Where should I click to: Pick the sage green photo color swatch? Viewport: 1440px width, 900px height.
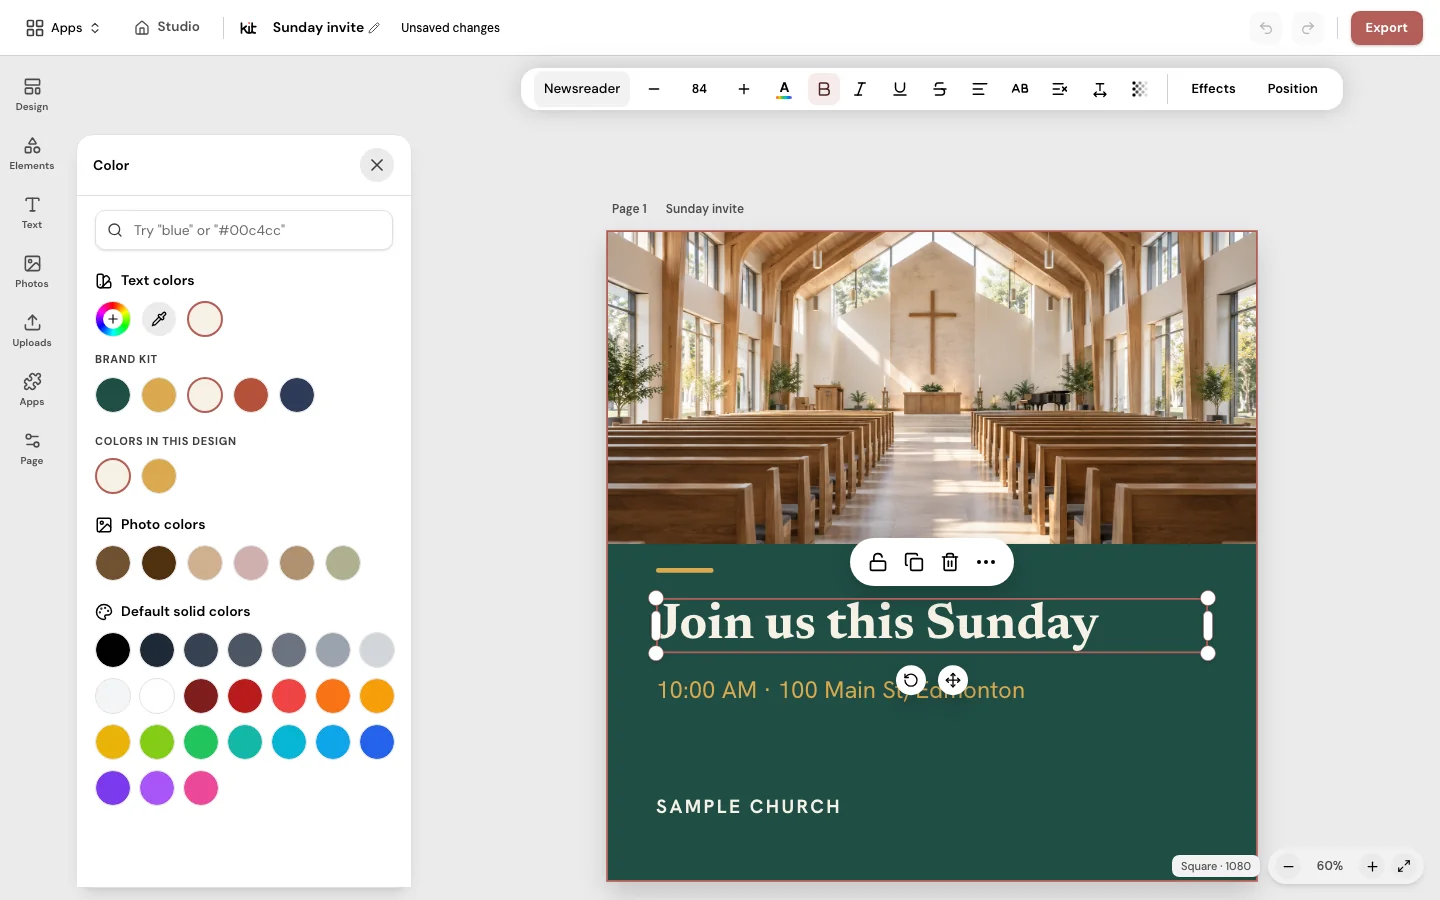(x=343, y=563)
